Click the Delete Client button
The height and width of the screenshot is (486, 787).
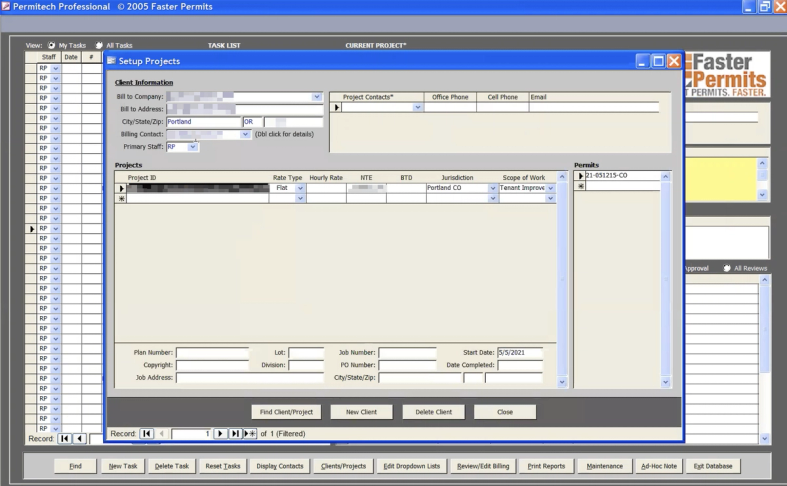pos(434,412)
